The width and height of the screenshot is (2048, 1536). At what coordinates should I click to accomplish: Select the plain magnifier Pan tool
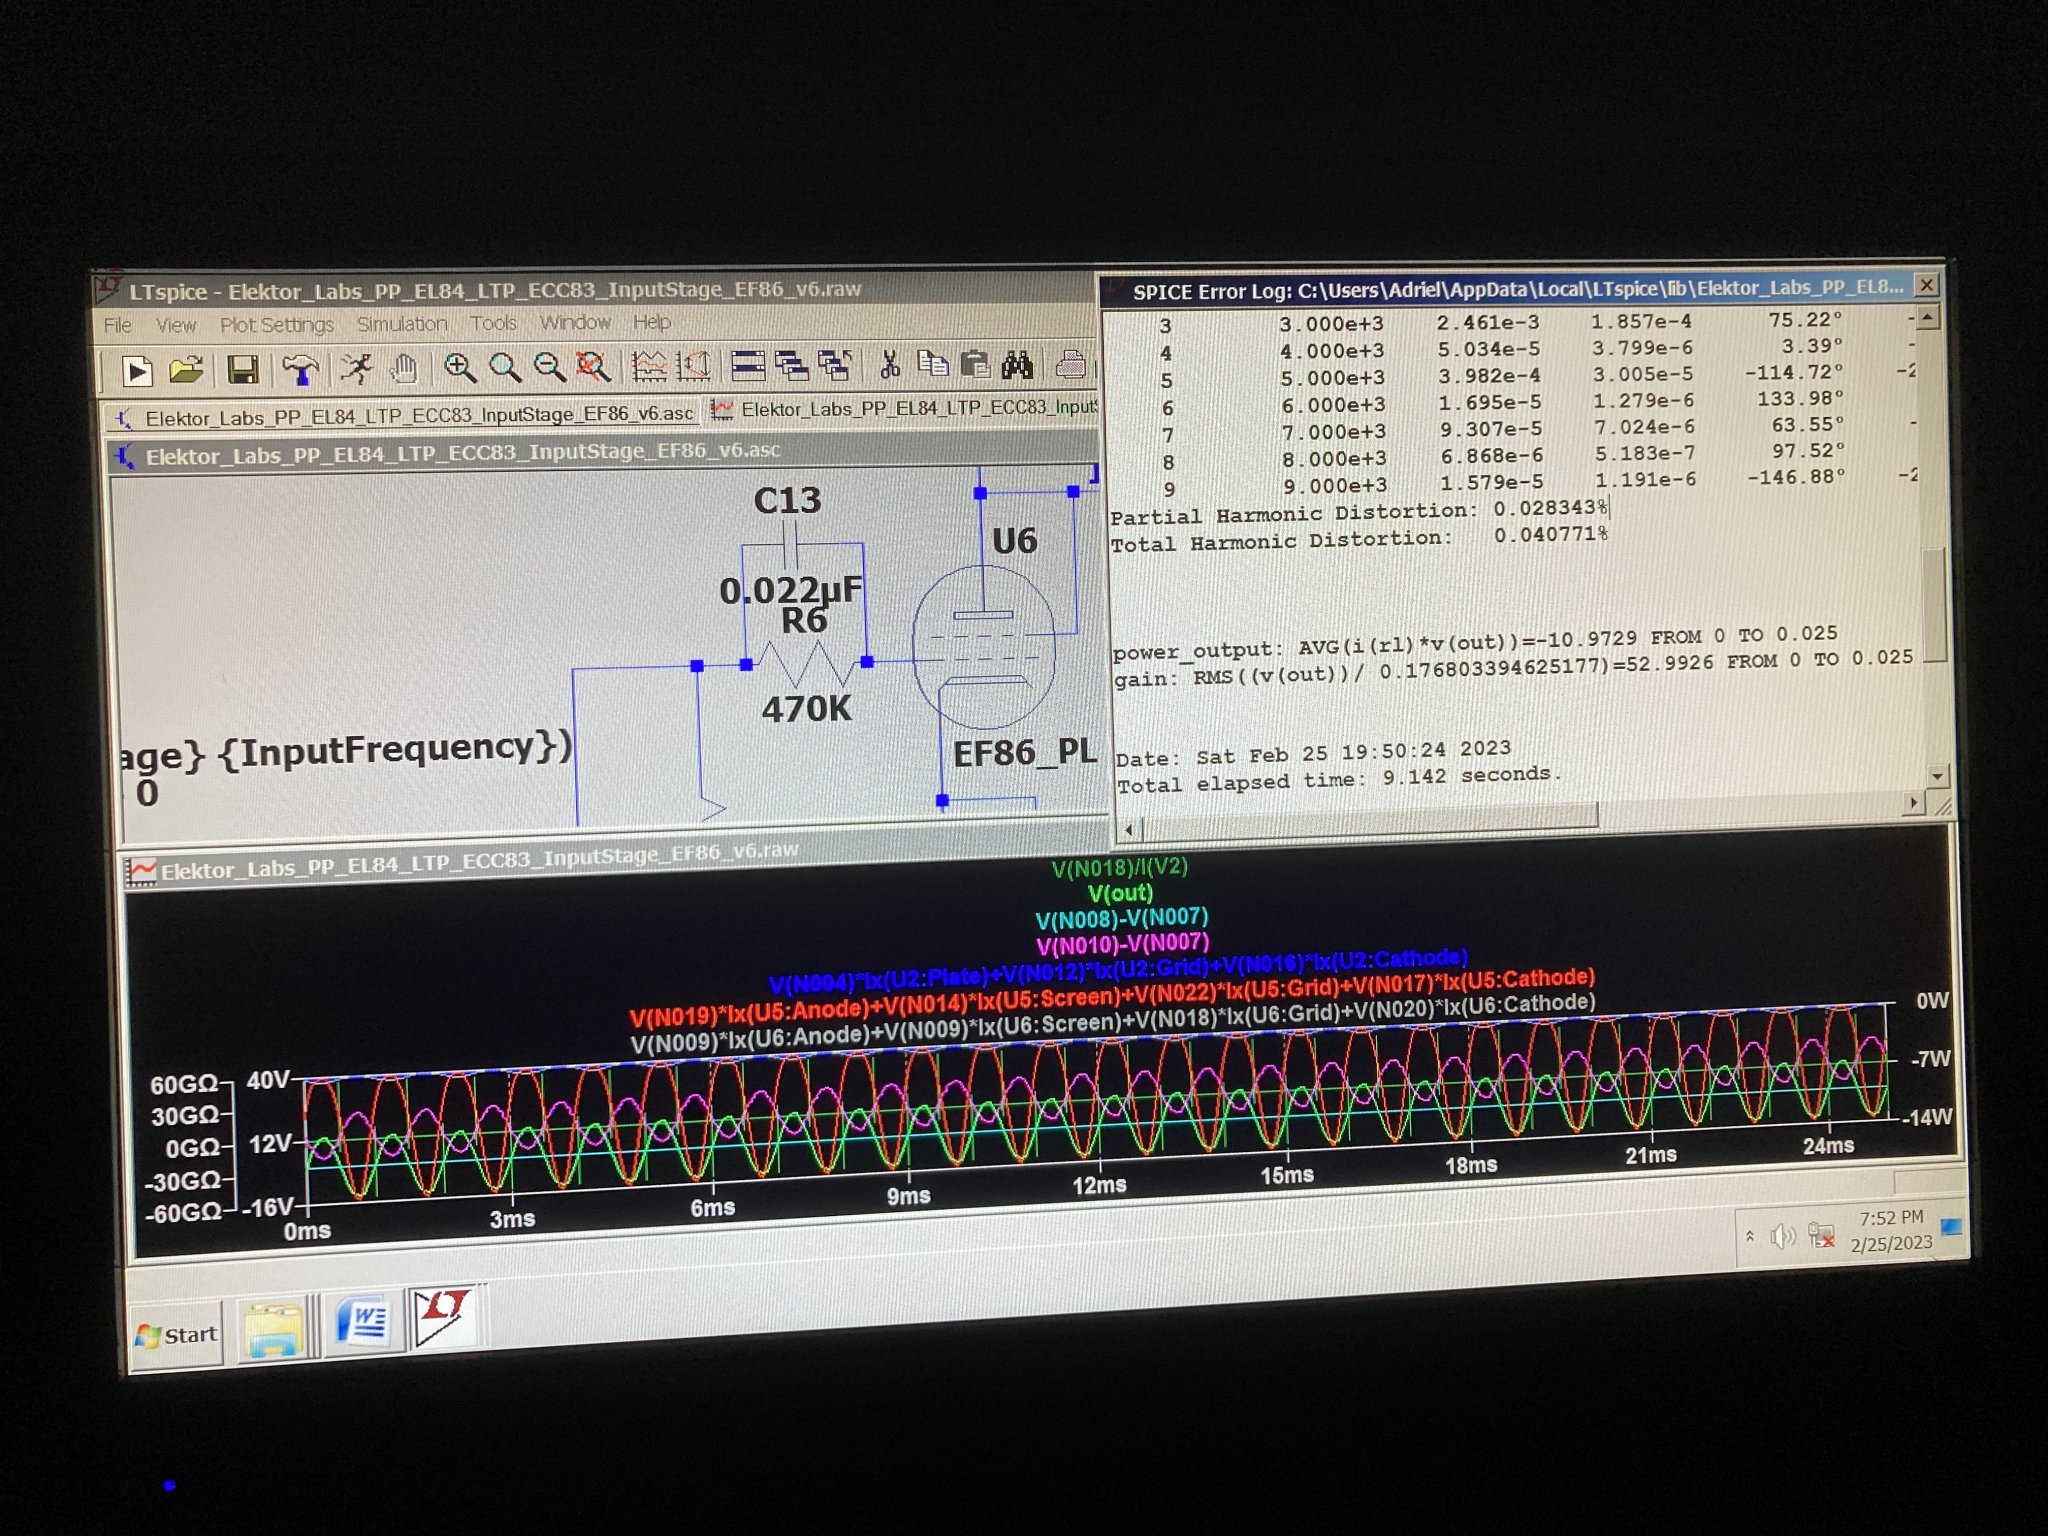tap(505, 368)
